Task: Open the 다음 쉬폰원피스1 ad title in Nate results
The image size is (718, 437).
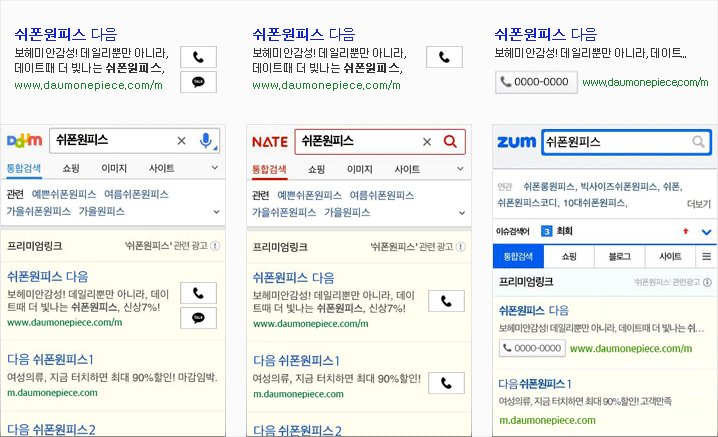Action: 296,361
